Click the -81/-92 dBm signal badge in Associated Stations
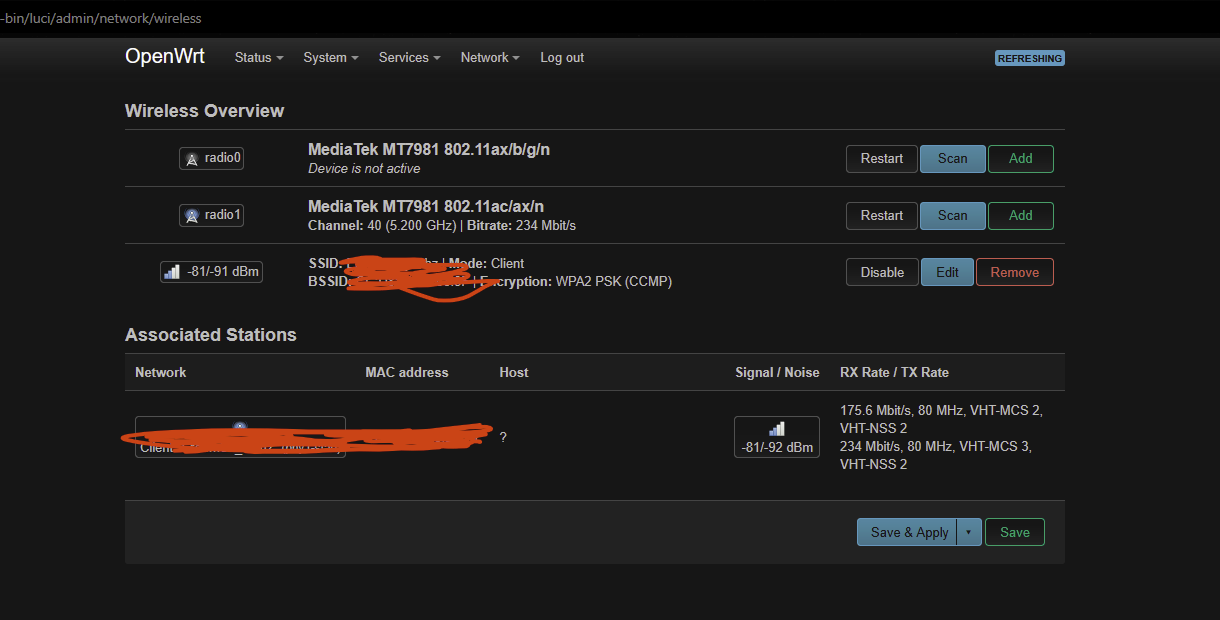 (x=777, y=437)
